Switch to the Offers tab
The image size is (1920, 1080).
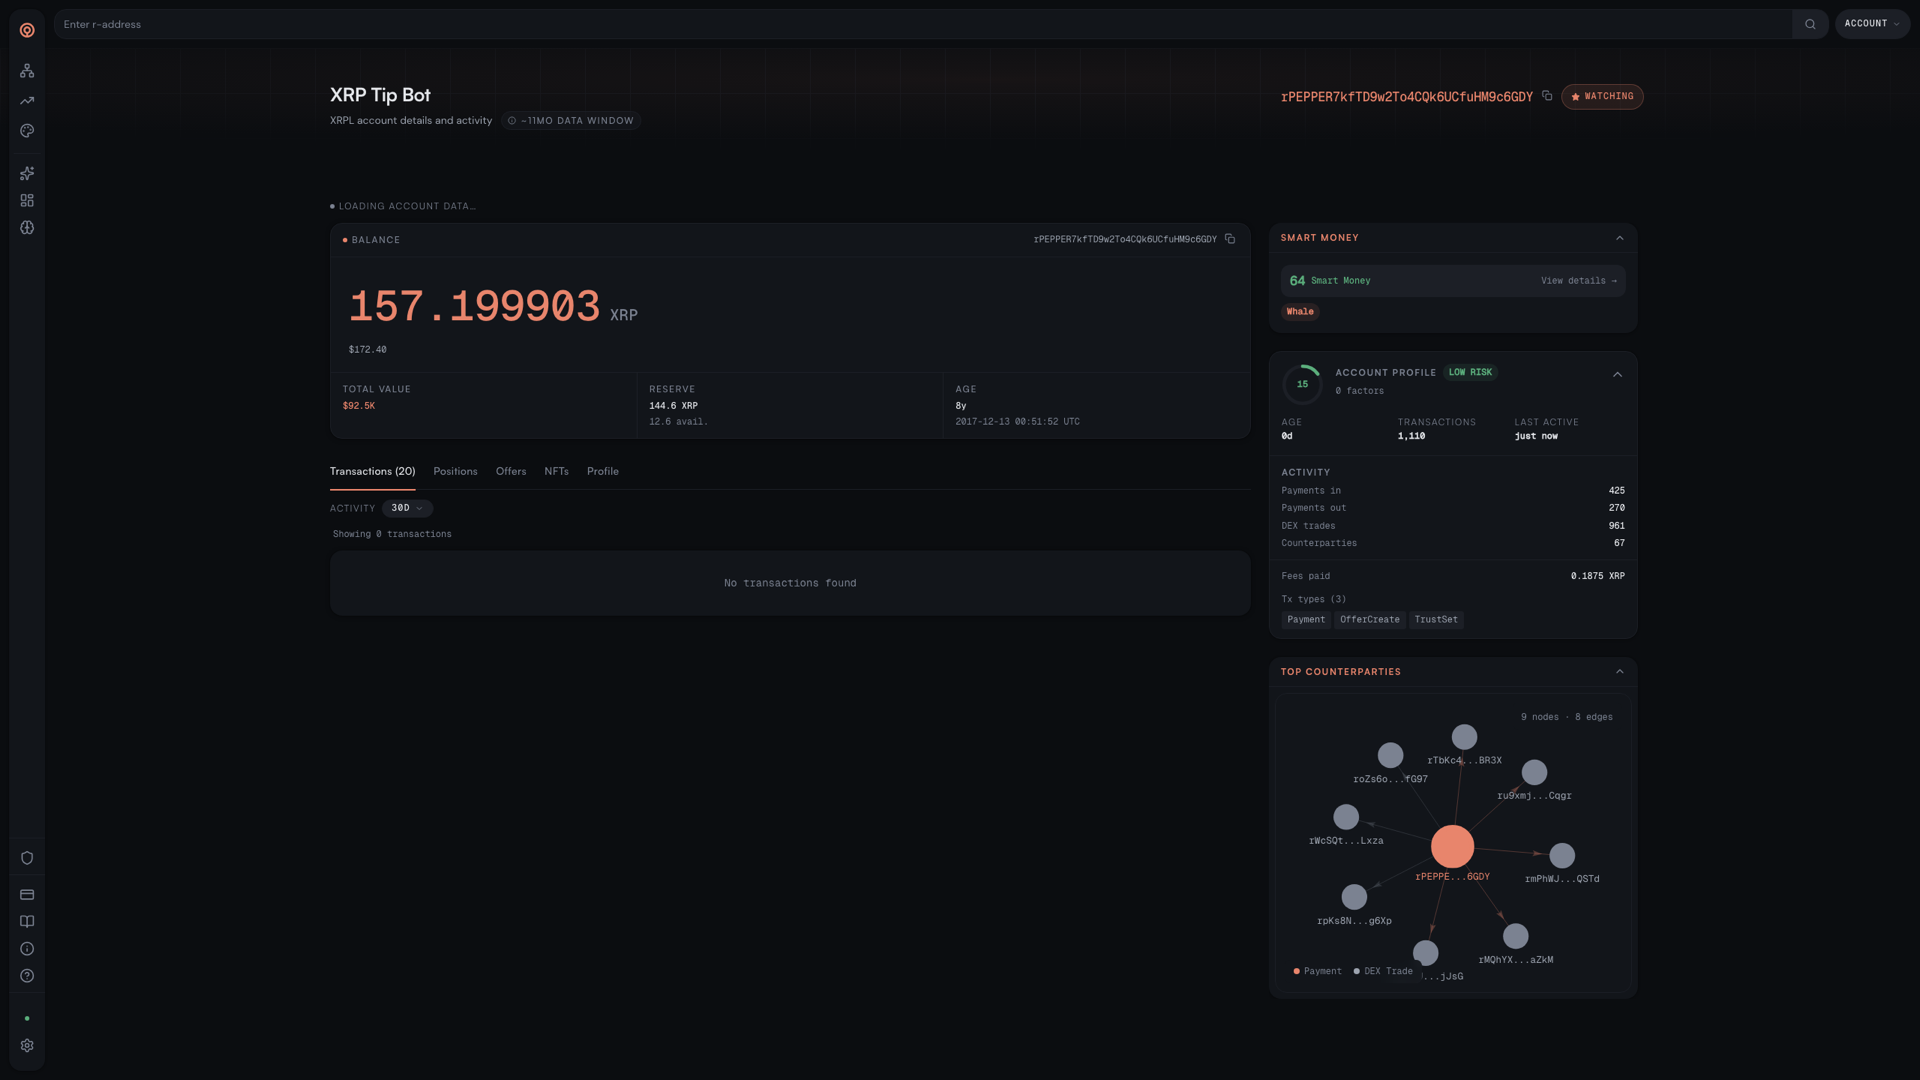coord(511,472)
